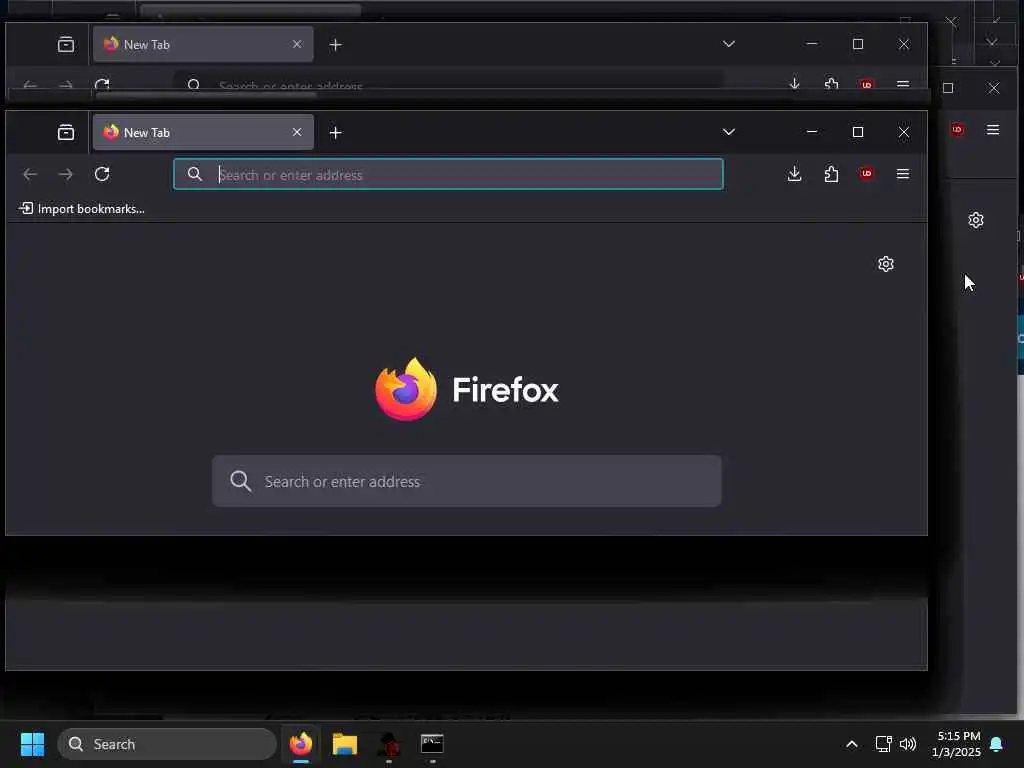Open the Windows Start menu
The width and height of the screenshot is (1024, 768).
(32, 744)
